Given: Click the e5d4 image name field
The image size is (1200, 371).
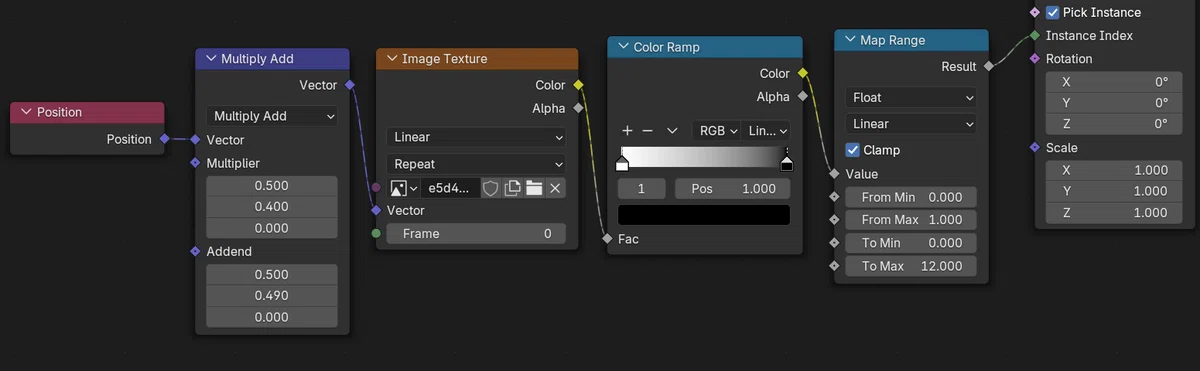Looking at the screenshot, I should tap(450, 188).
